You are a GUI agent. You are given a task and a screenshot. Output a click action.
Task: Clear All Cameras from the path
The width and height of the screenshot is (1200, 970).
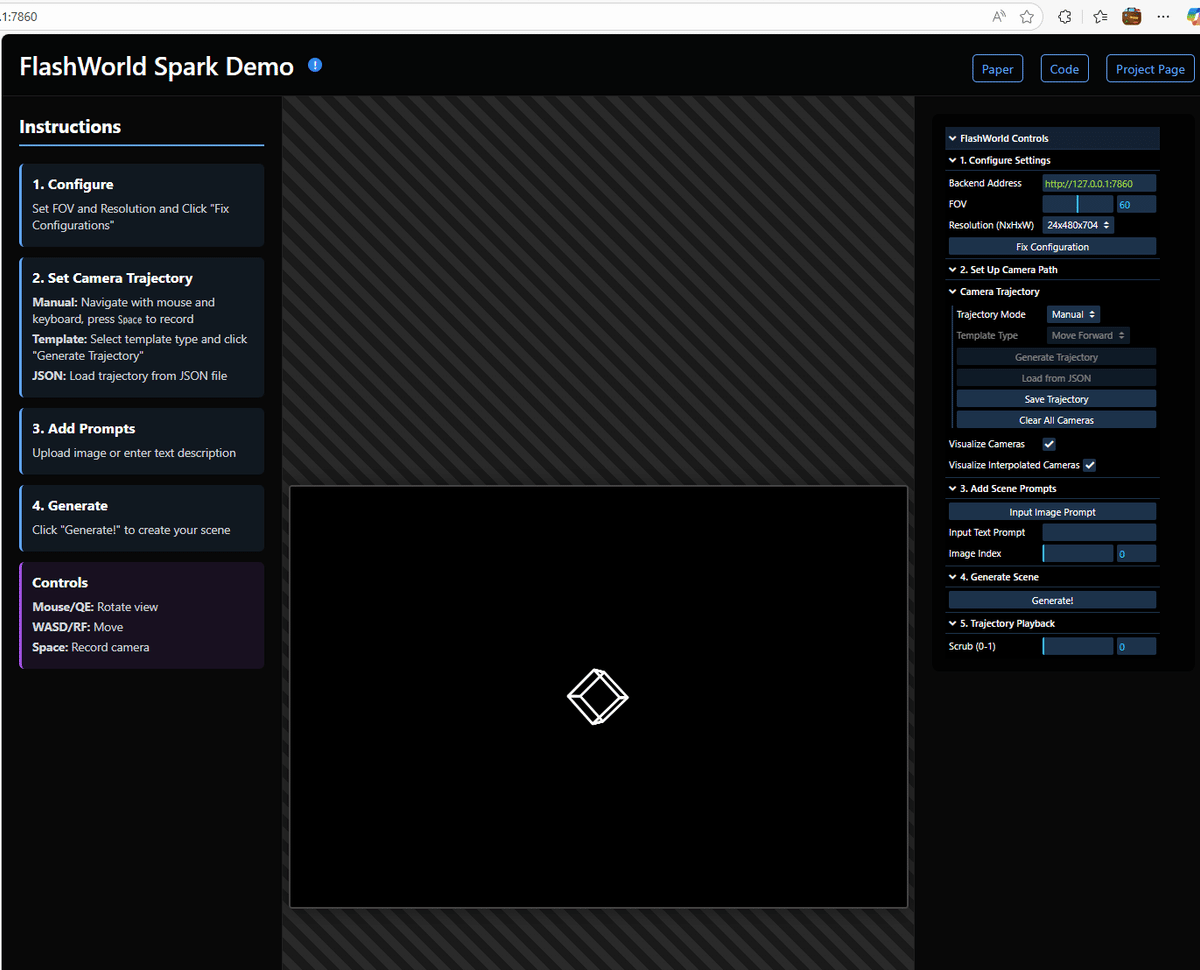1056,419
